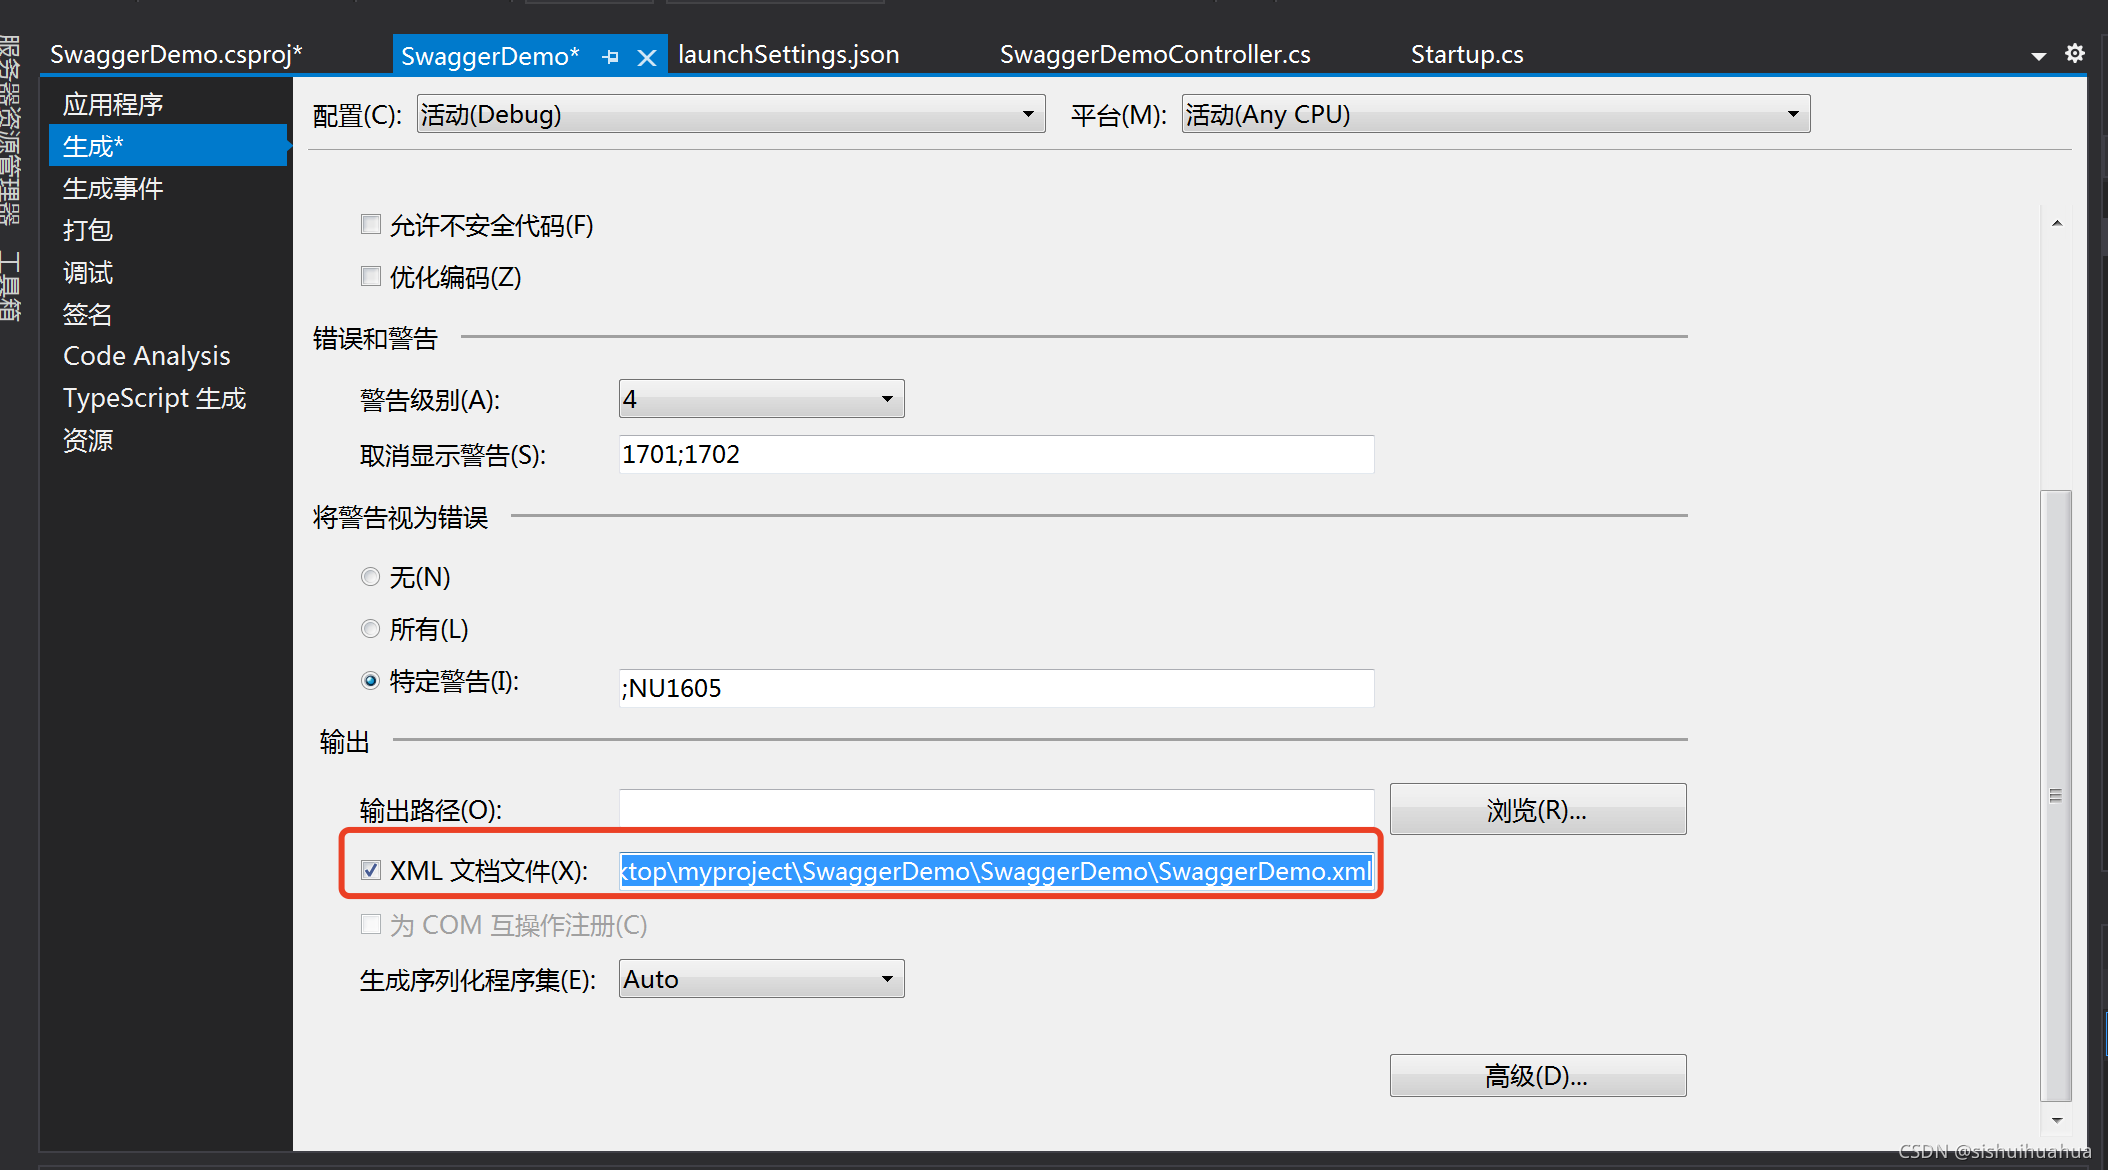2108x1170 pixels.
Task: Switch to launchSettings.json tab
Action: (788, 55)
